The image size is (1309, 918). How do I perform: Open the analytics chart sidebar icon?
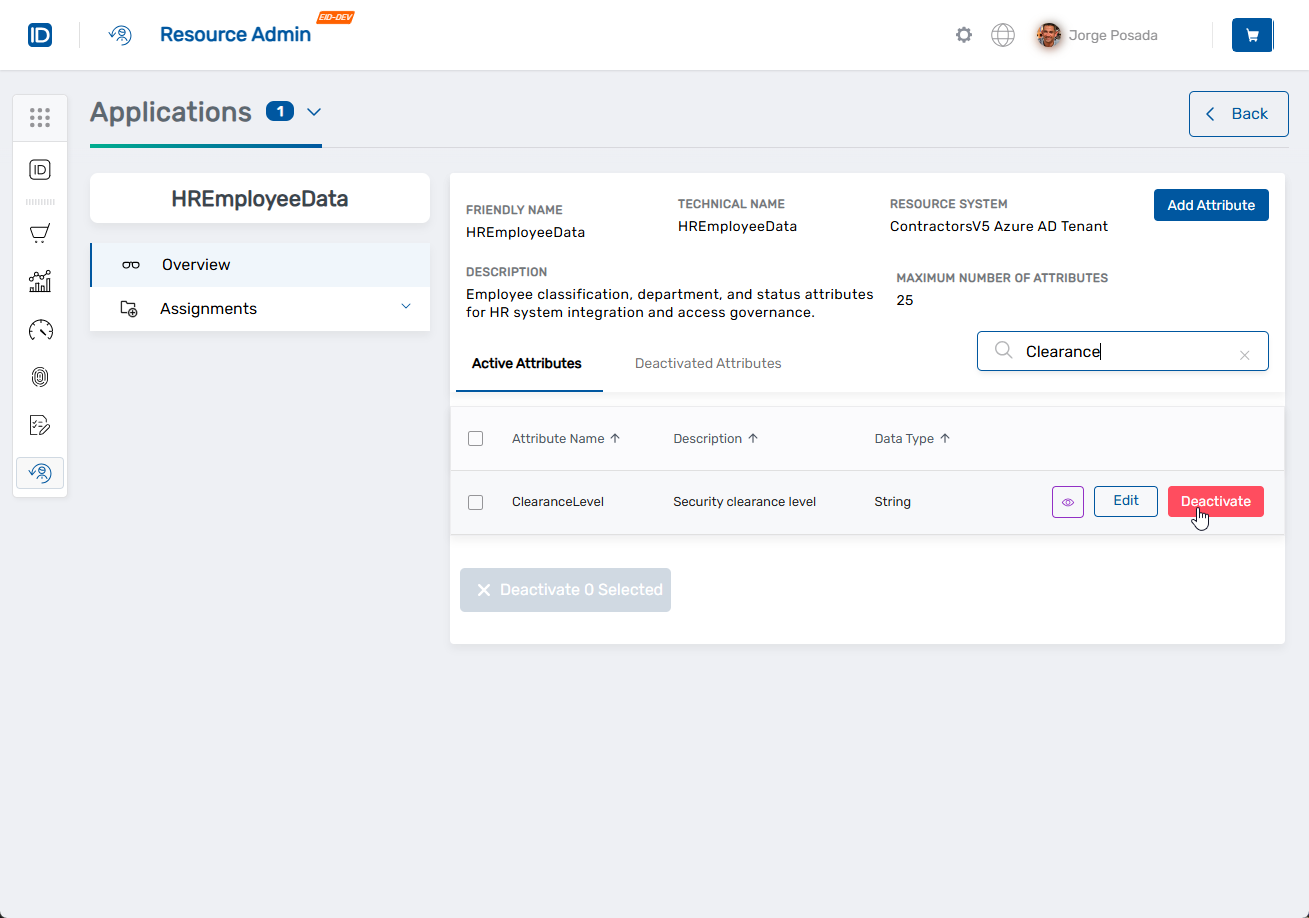[40, 282]
